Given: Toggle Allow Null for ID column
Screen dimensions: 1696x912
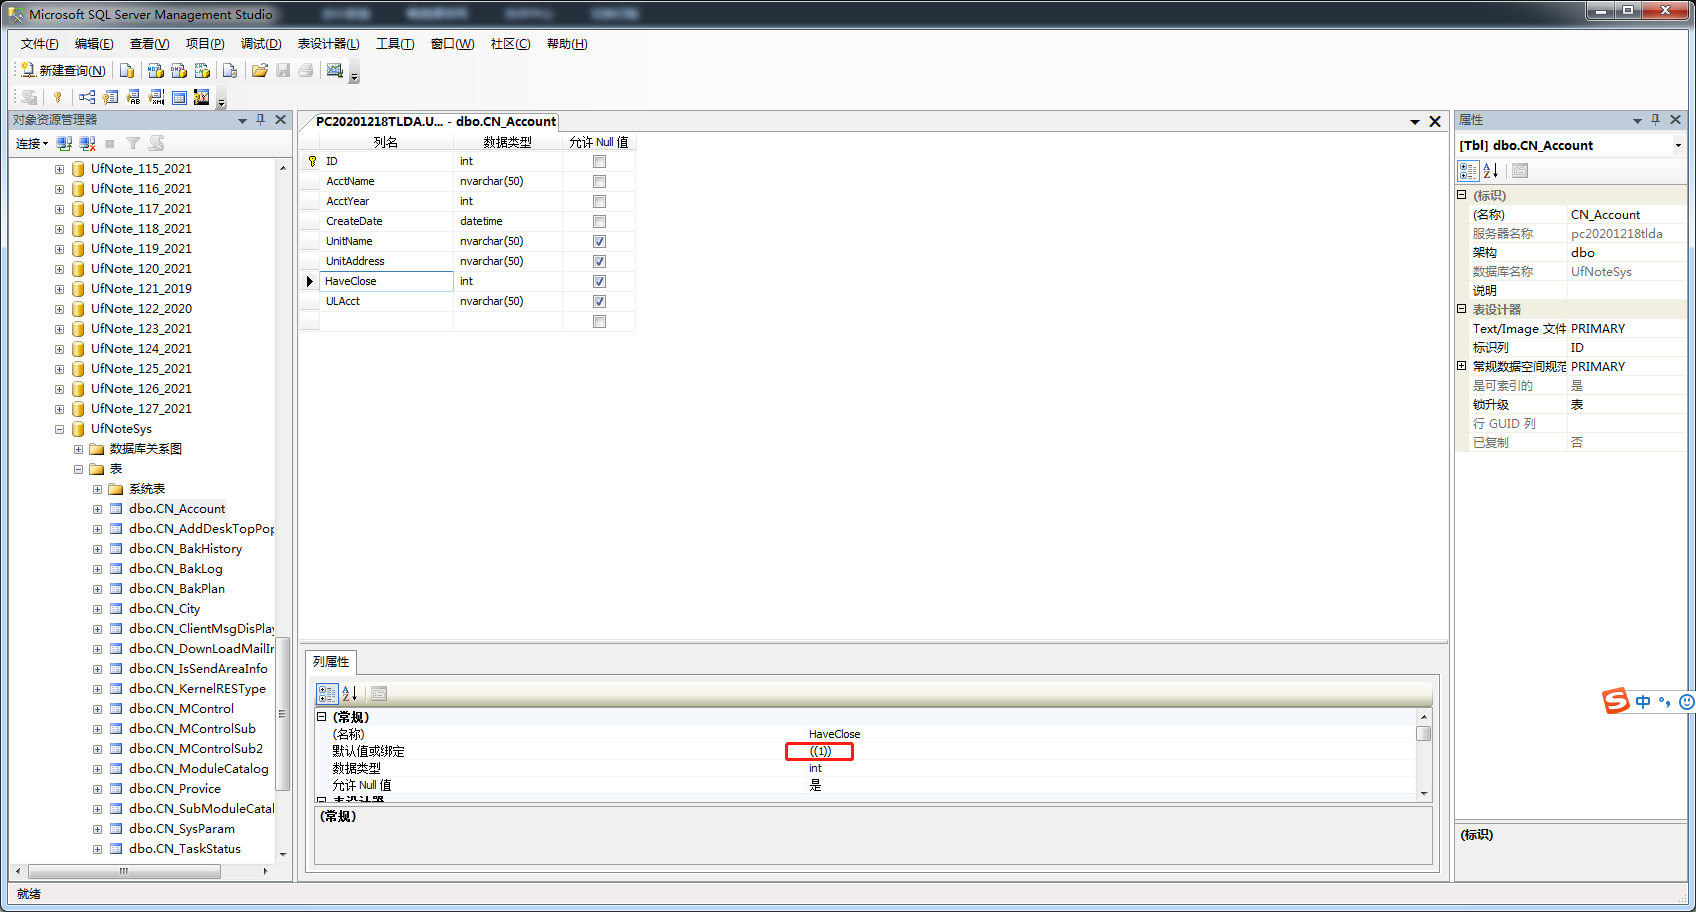Looking at the screenshot, I should [x=599, y=161].
